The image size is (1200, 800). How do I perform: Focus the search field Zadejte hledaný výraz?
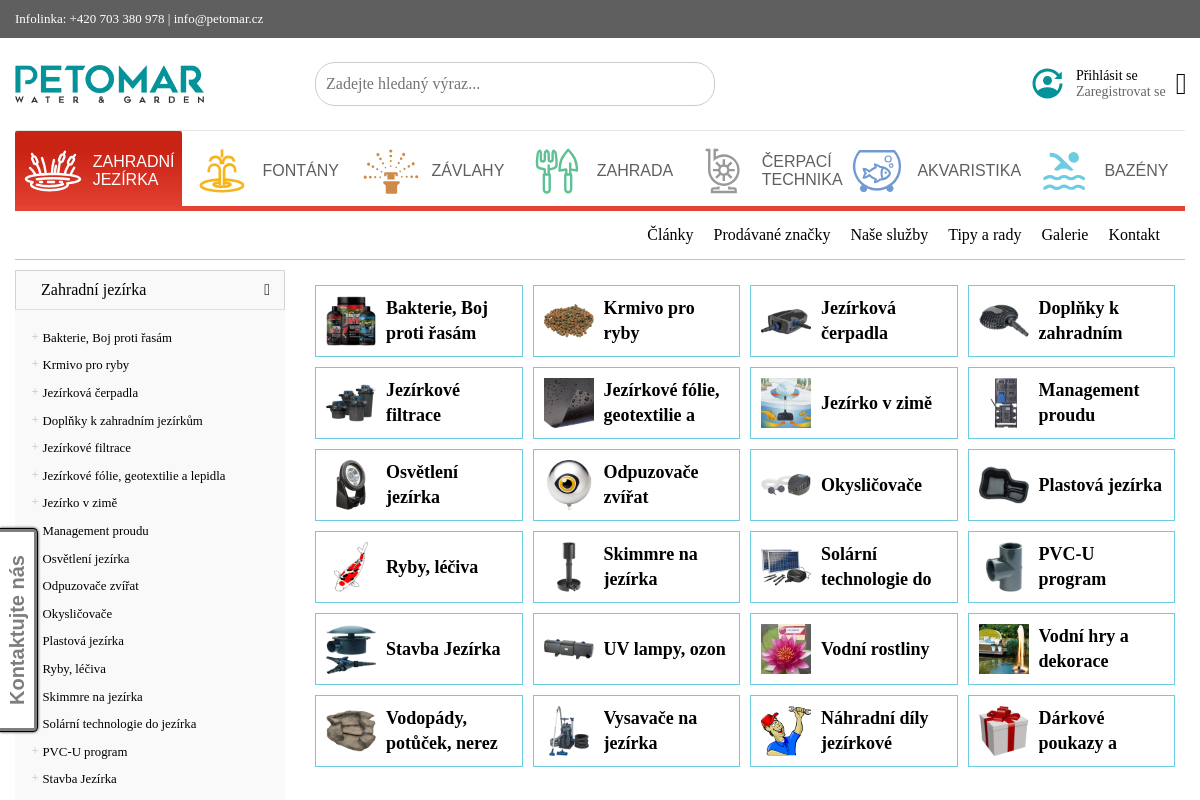514,84
